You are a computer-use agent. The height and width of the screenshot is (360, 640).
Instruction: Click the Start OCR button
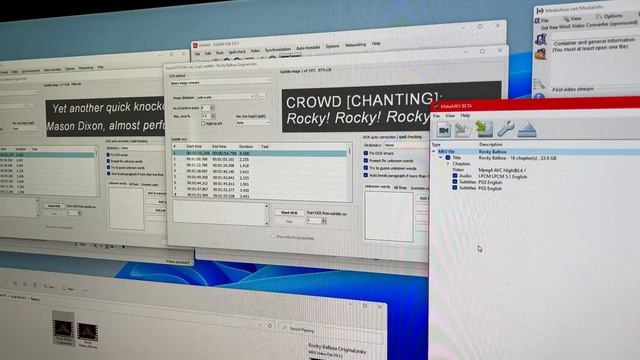(x=289, y=213)
